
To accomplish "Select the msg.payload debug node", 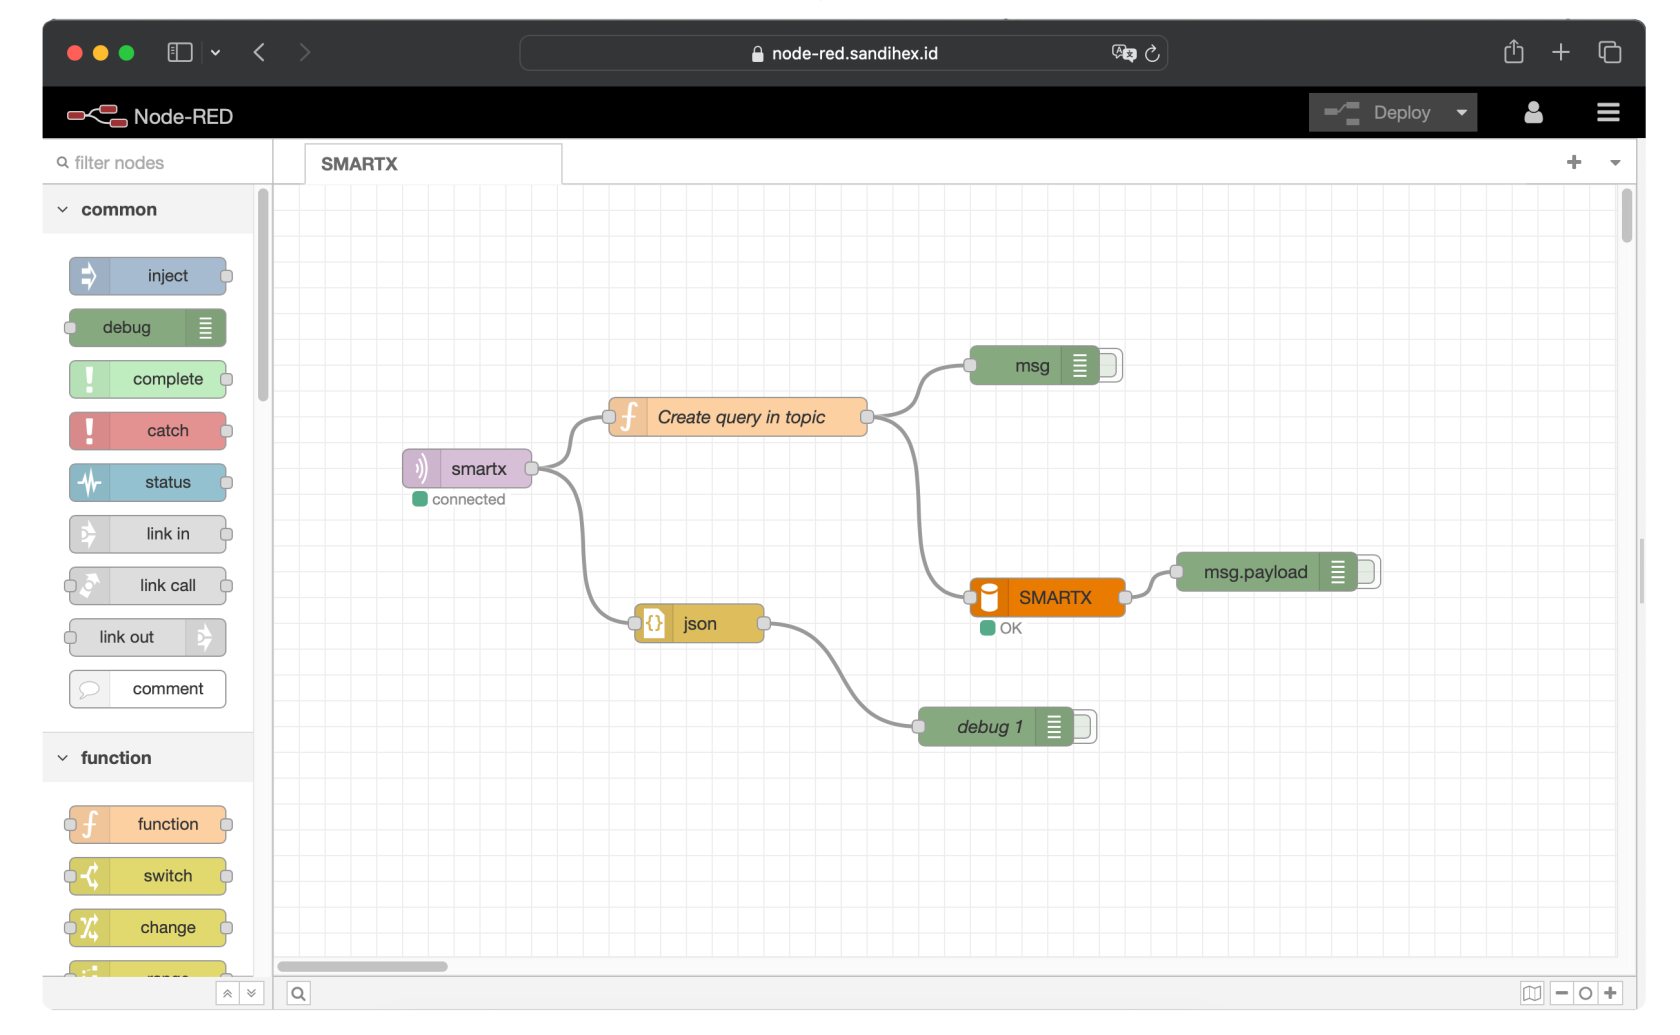I will click(x=1266, y=571).
